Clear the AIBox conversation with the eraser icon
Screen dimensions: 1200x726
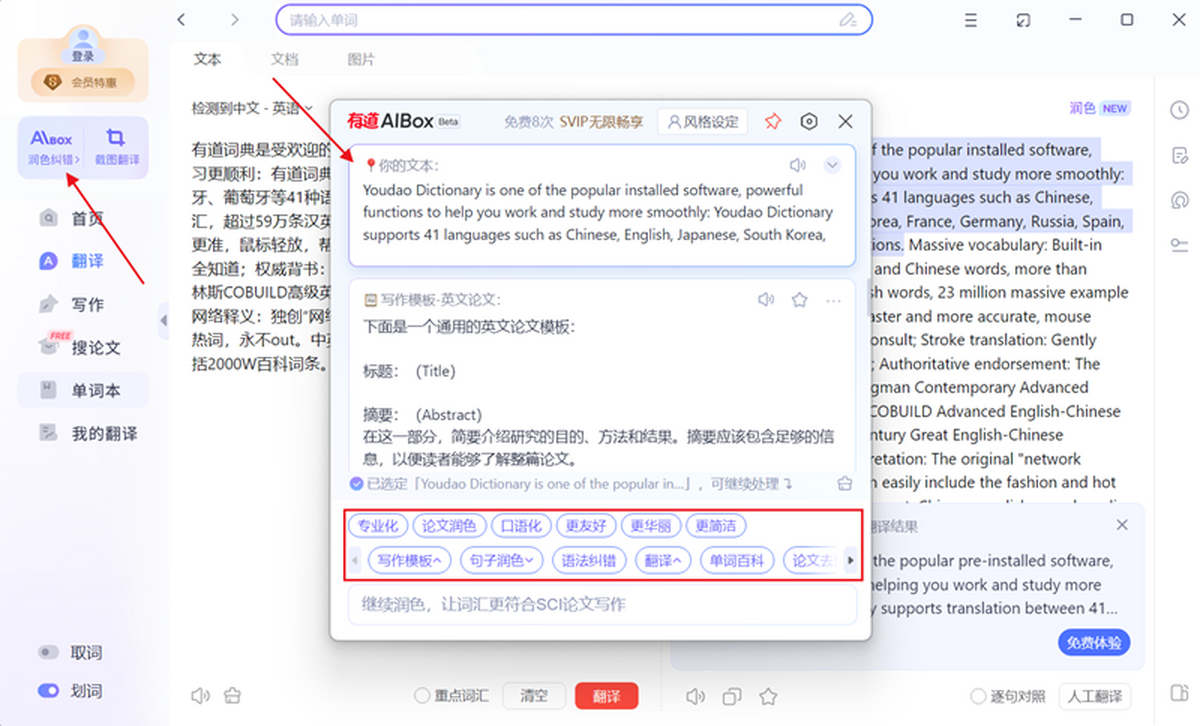(845, 484)
